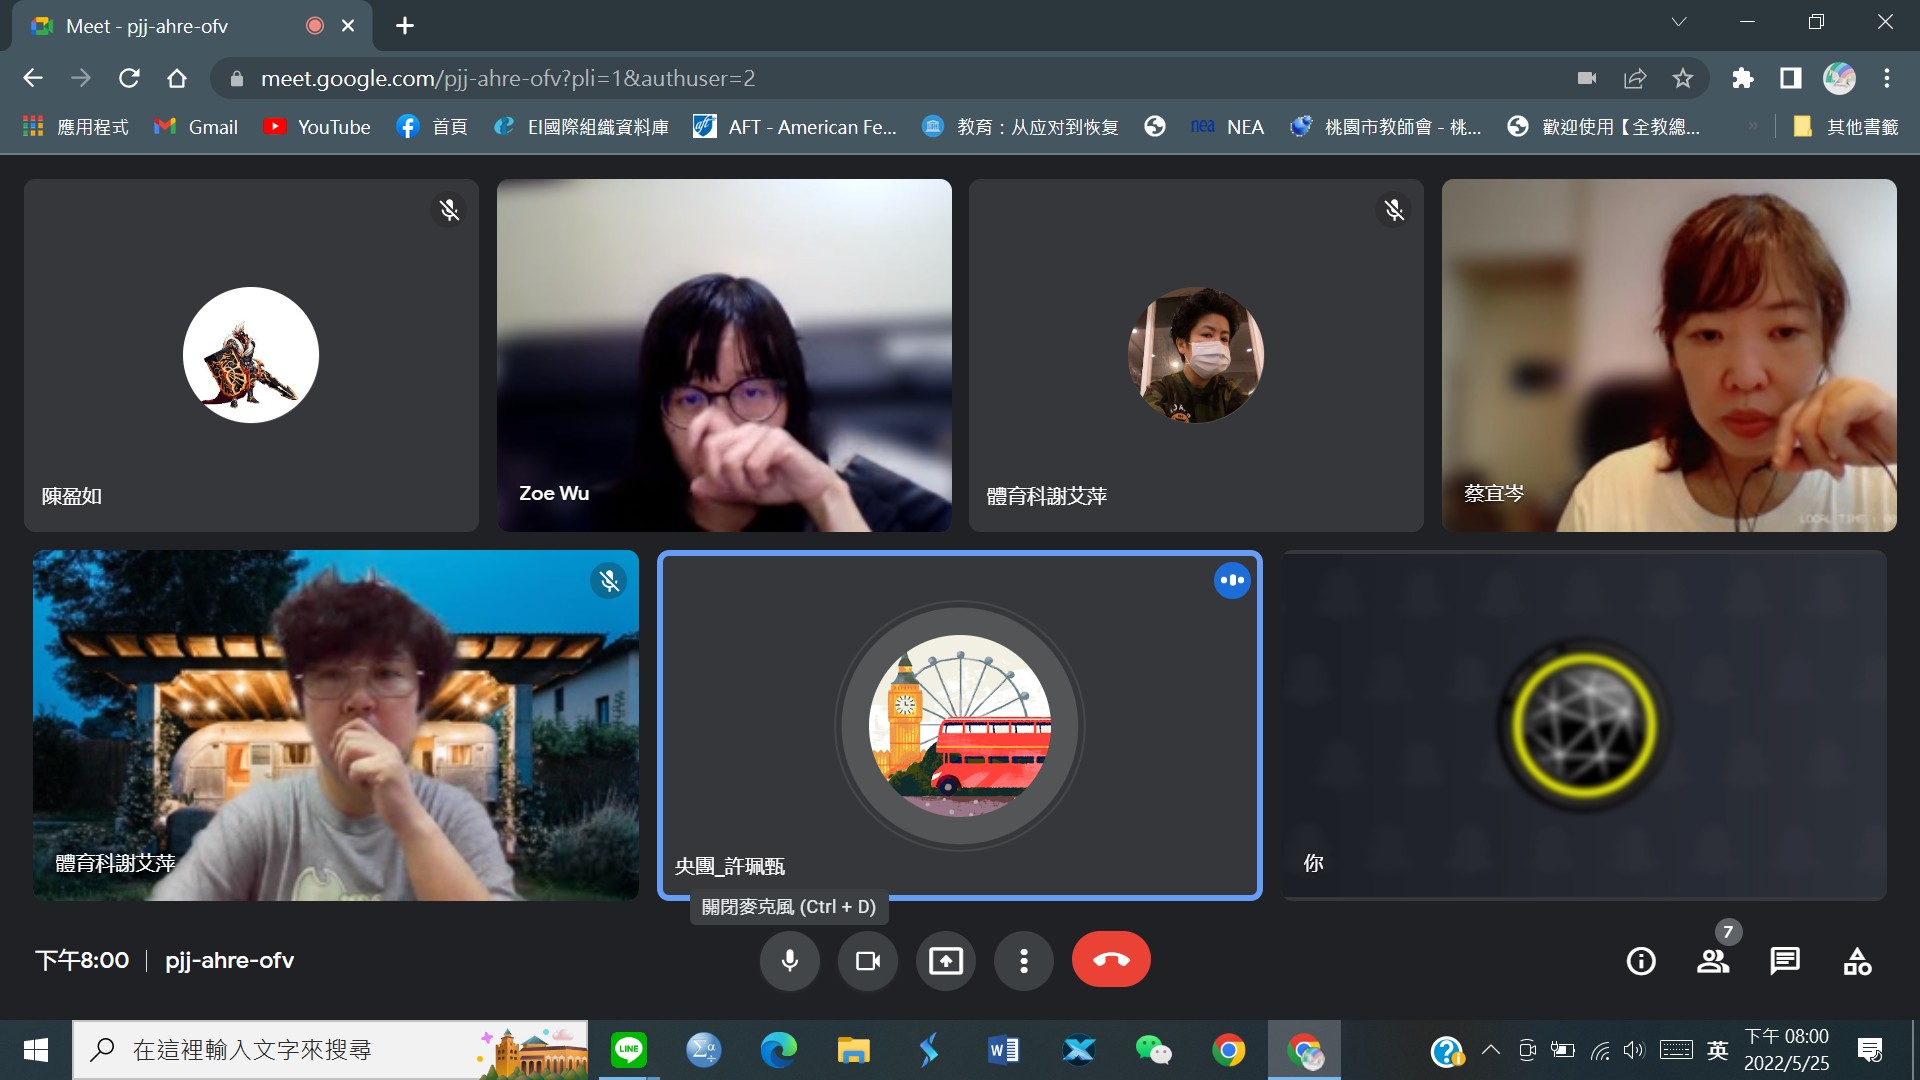Image resolution: width=1920 pixels, height=1080 pixels.
Task: Open NEA bookmark
Action: coord(1227,127)
